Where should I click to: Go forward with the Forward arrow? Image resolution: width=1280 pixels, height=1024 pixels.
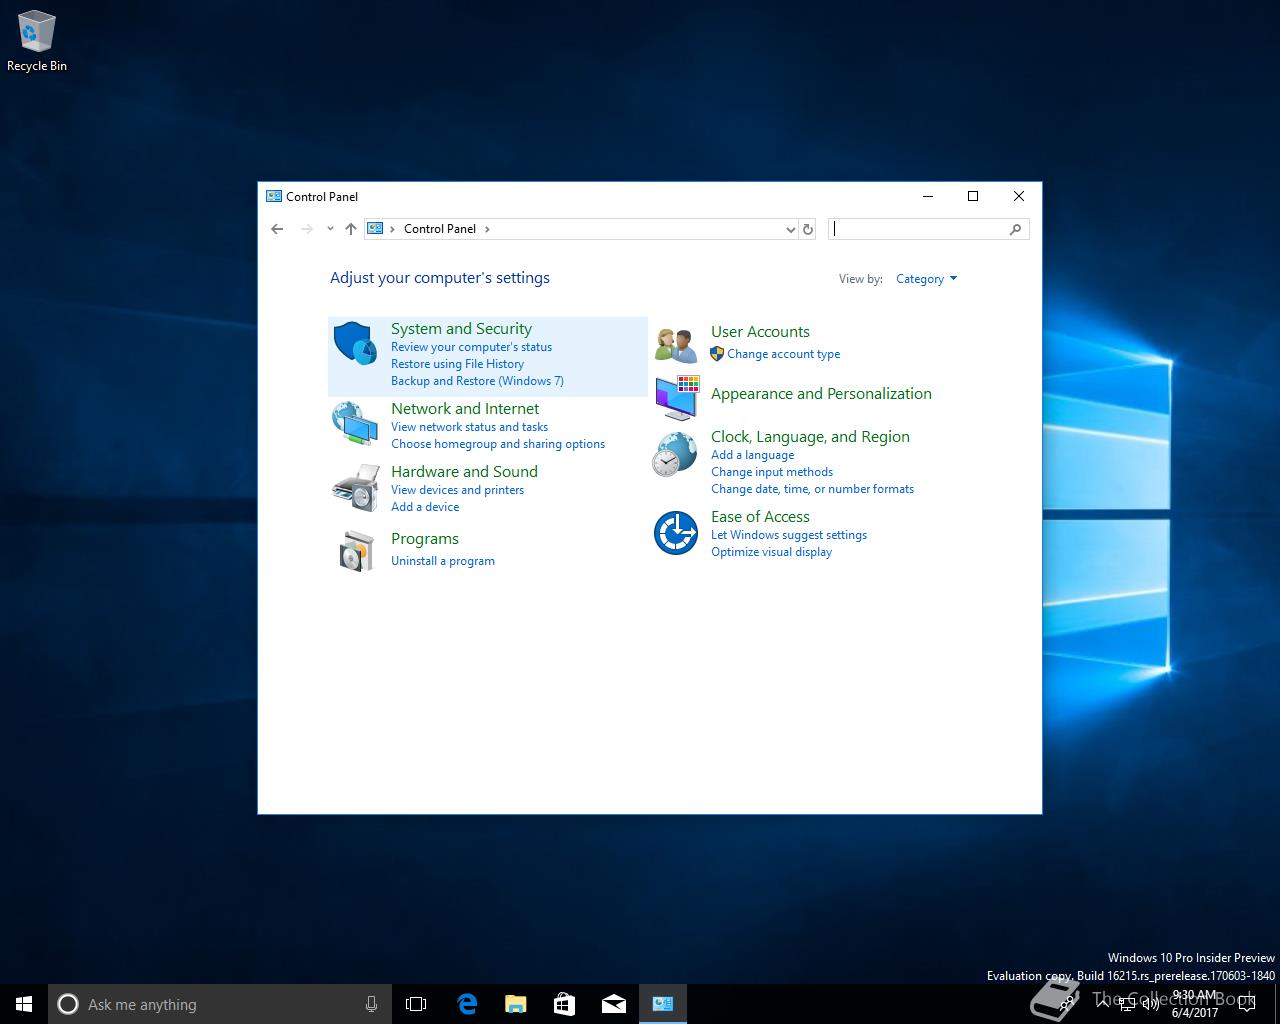307,229
